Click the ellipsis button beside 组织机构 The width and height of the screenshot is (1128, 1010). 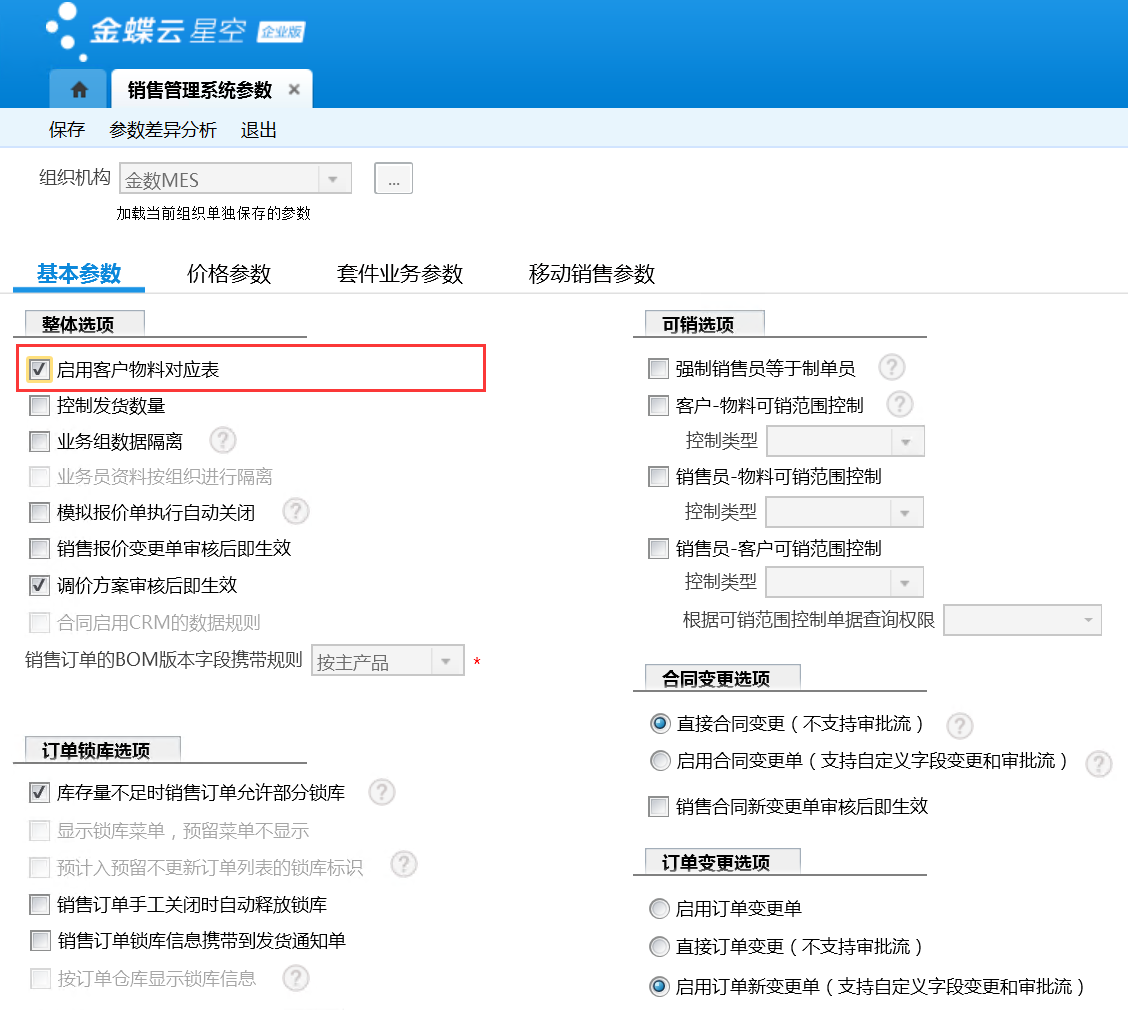(x=393, y=180)
